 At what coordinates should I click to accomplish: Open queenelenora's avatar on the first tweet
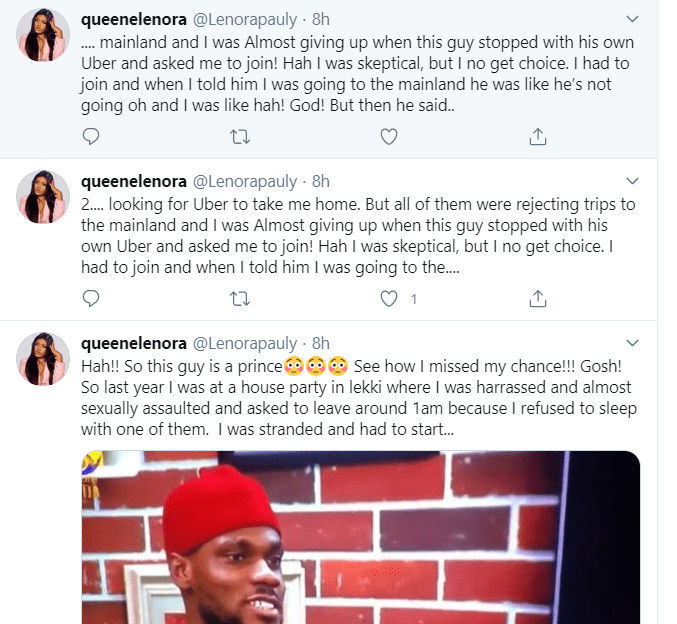tap(42, 36)
